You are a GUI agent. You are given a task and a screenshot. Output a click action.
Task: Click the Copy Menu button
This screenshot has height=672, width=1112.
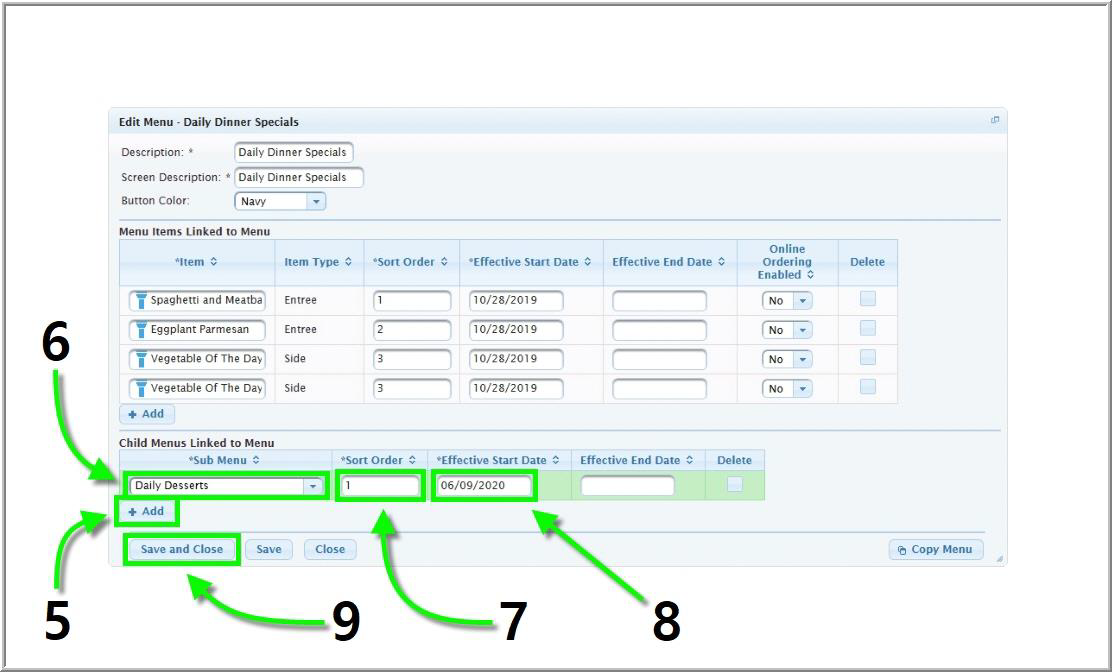coord(935,549)
